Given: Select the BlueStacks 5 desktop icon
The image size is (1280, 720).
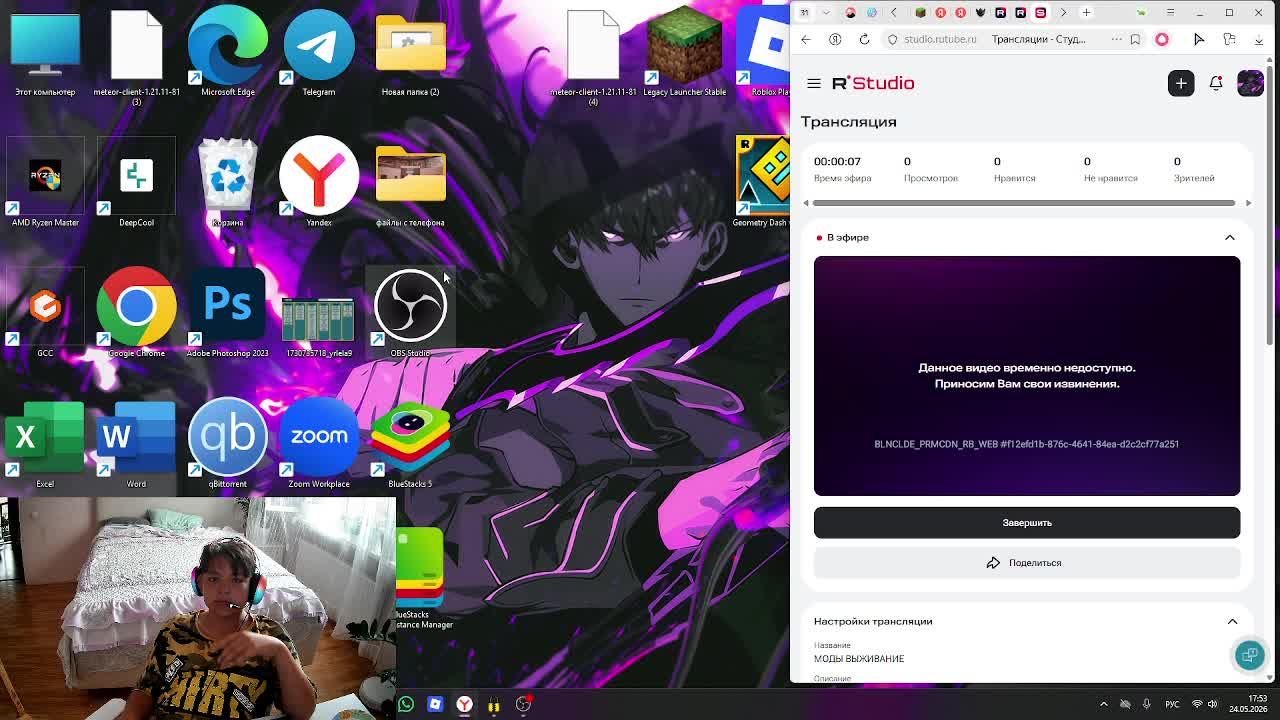Looking at the screenshot, I should click(410, 445).
